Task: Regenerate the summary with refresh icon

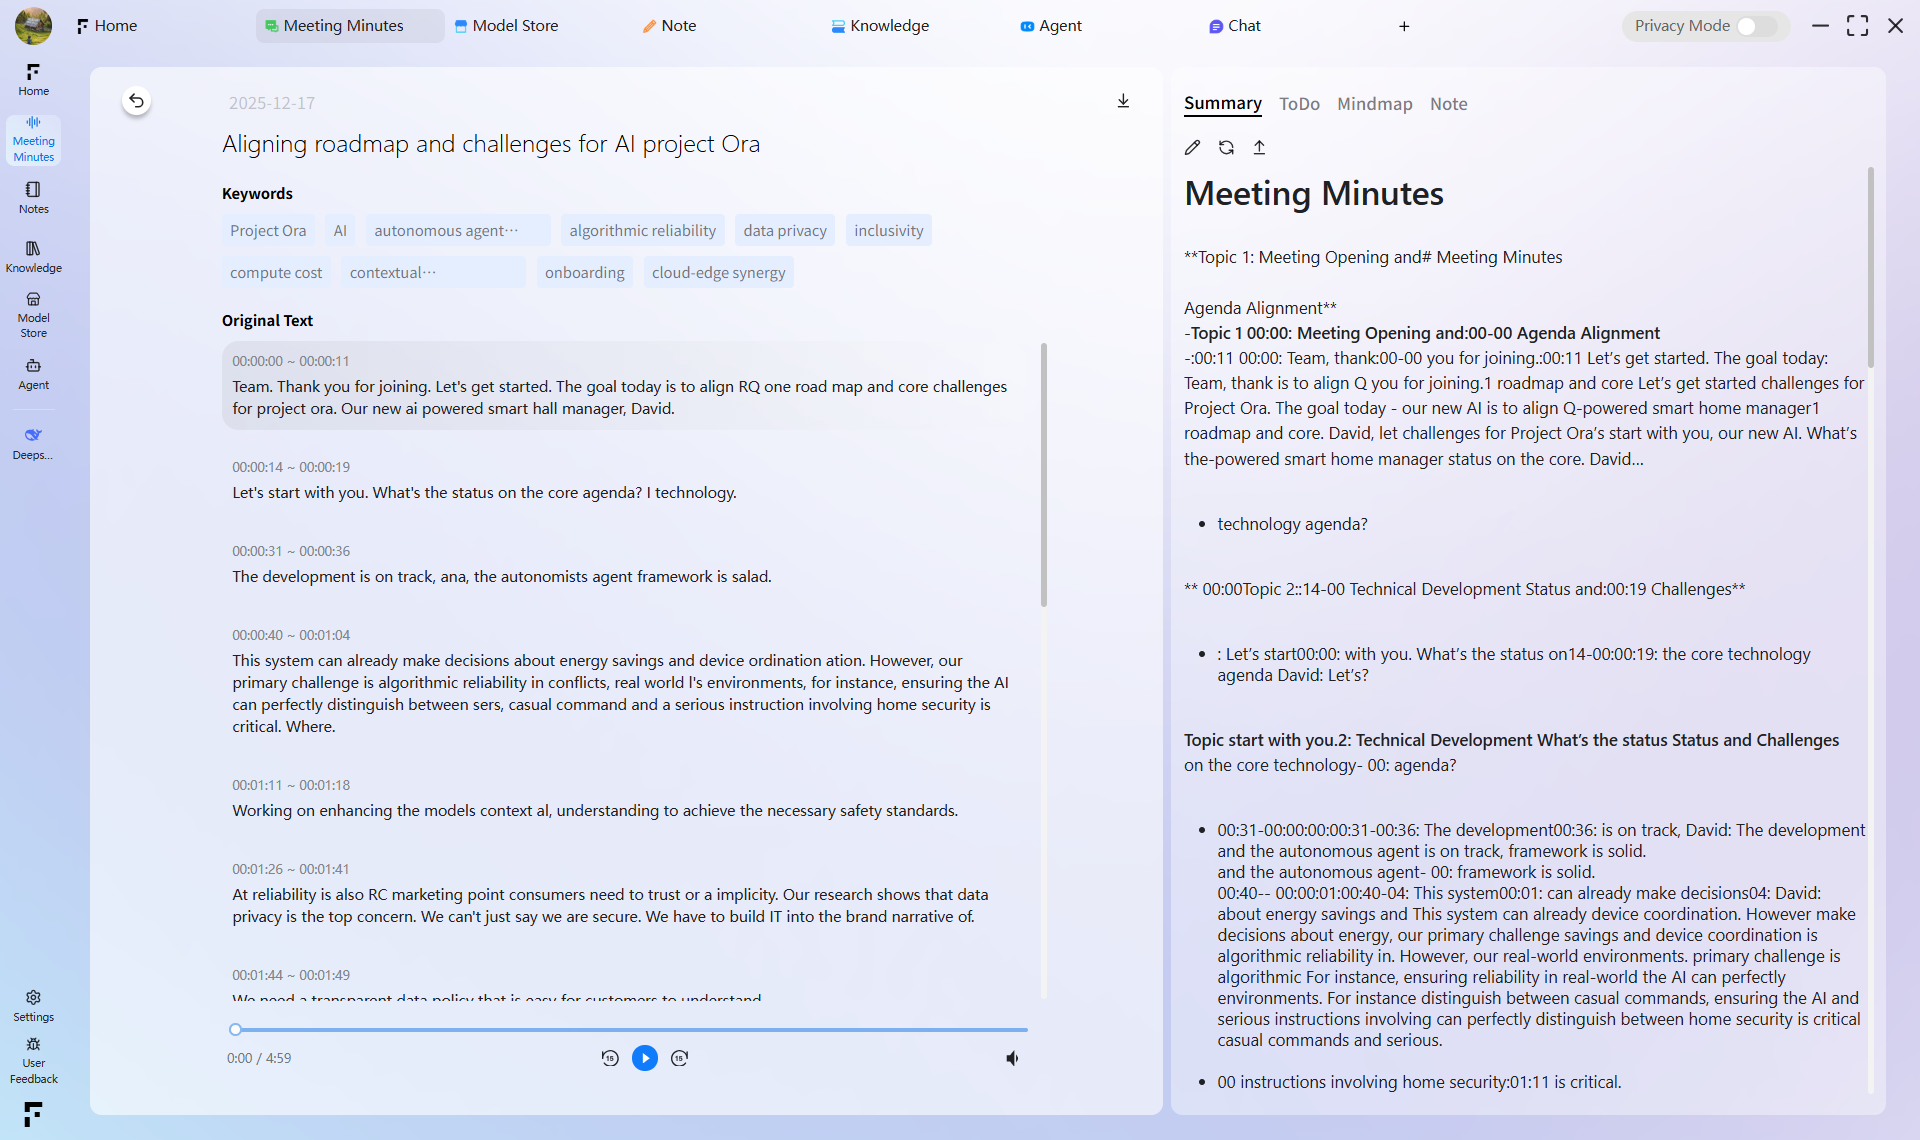Action: (x=1226, y=148)
